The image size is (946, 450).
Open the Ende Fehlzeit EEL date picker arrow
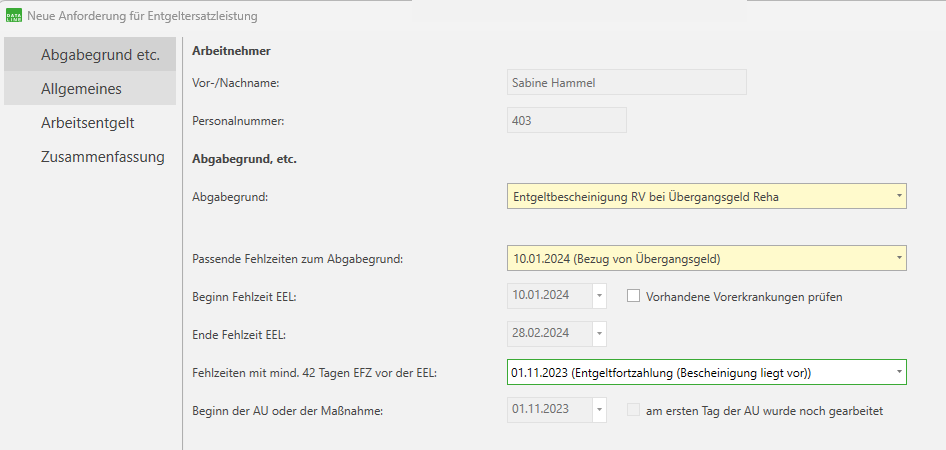coord(599,334)
